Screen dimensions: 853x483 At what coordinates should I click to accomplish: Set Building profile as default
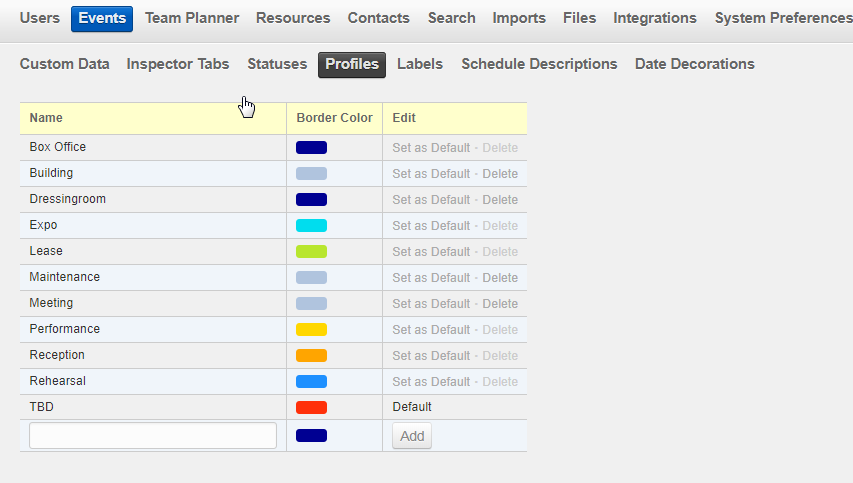point(430,174)
